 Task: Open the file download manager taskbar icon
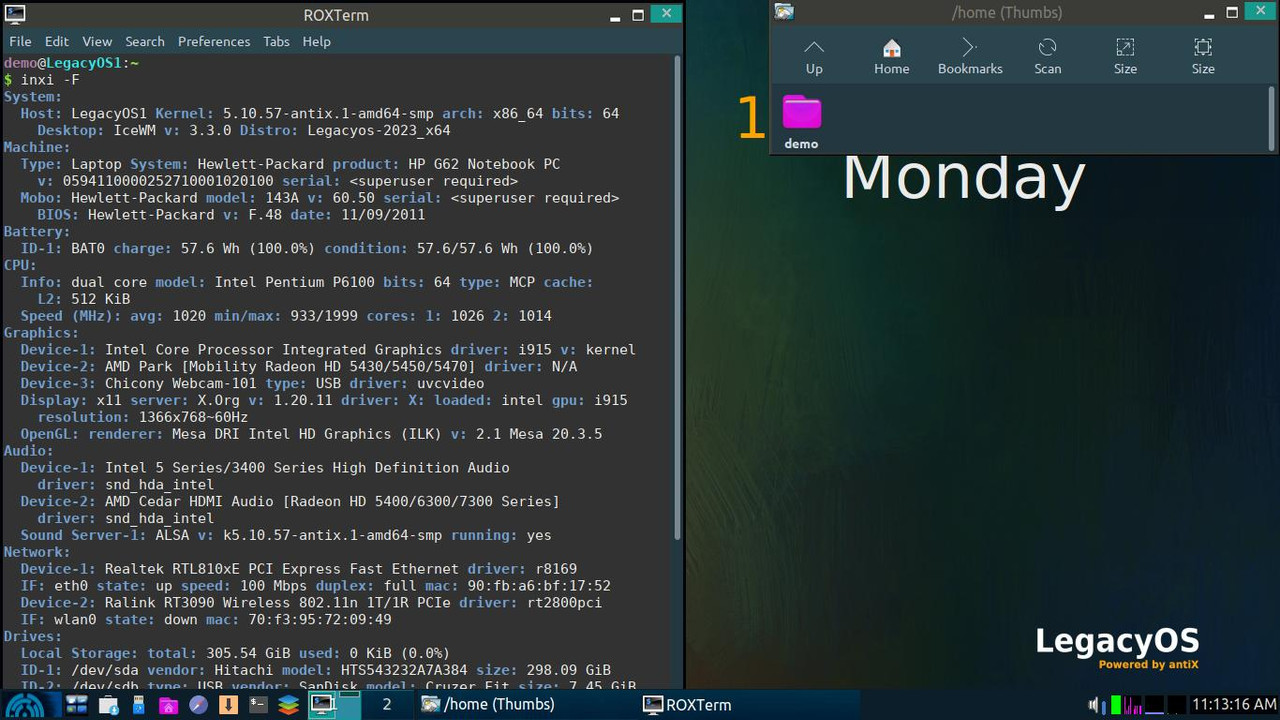tap(109, 705)
